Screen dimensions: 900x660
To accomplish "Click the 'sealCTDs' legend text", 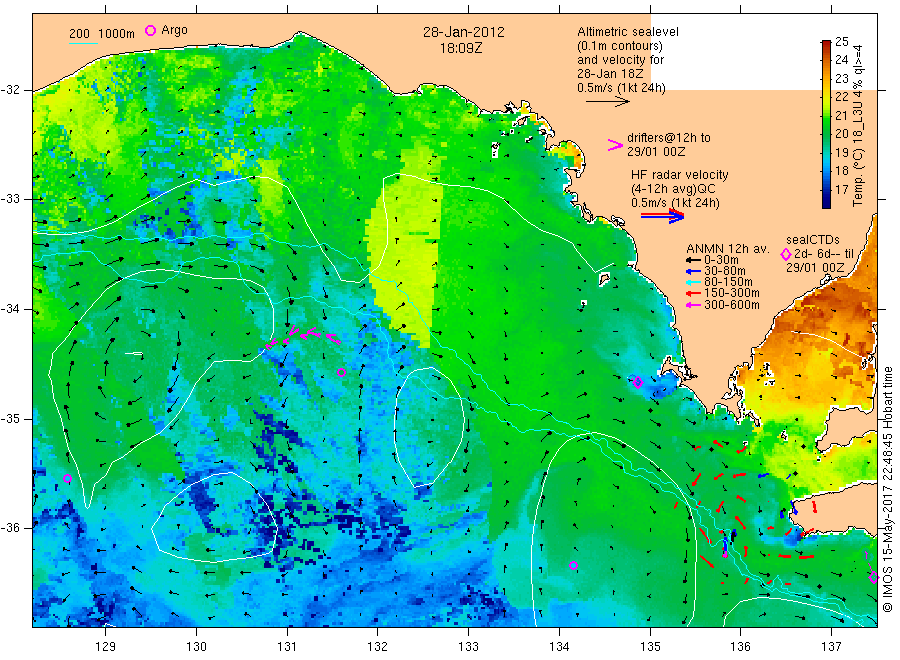I will click(x=813, y=240).
